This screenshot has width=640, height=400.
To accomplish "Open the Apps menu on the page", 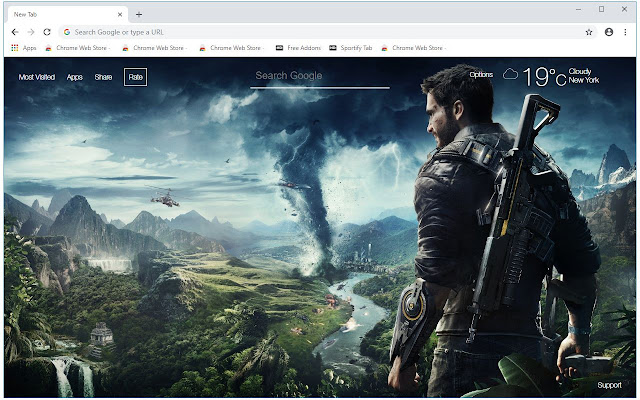I will 75,77.
